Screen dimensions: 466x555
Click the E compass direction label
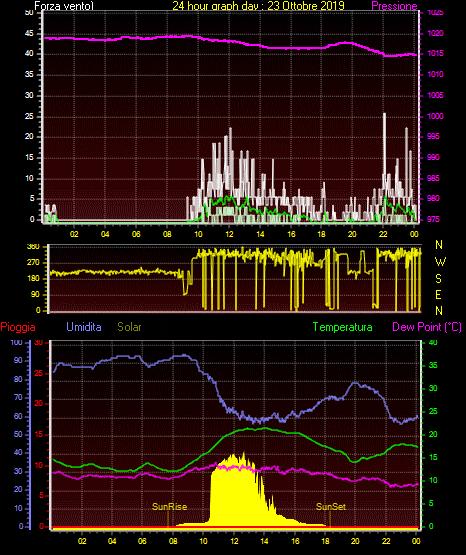(438, 294)
